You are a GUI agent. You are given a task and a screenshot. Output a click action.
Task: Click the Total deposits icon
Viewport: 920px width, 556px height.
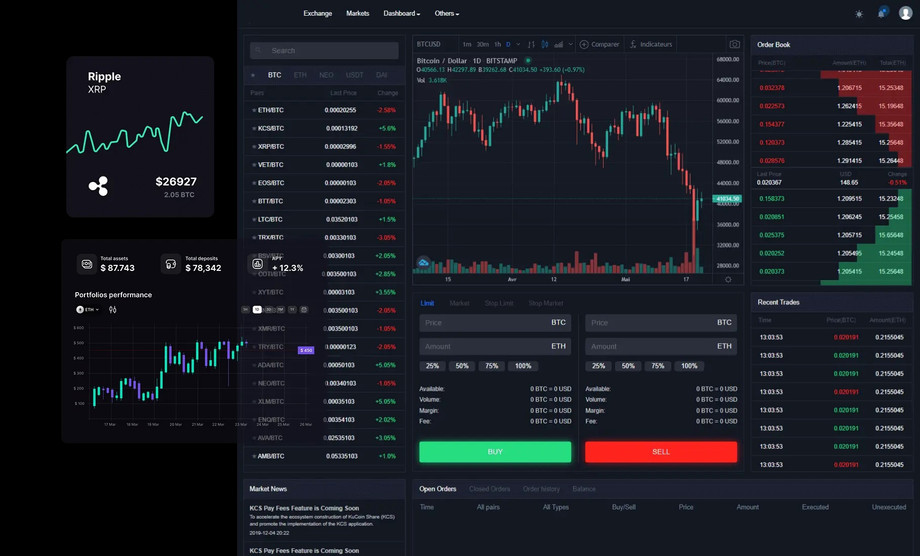click(x=170, y=265)
